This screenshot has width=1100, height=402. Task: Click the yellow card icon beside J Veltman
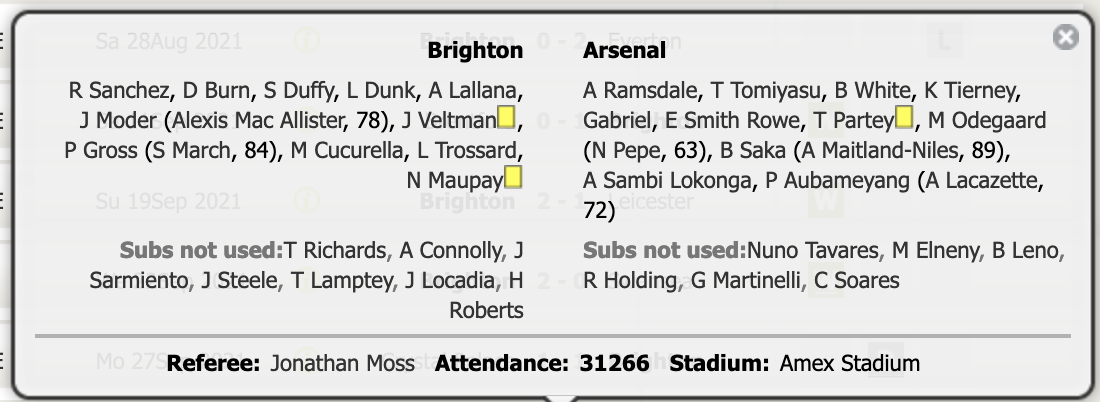[x=506, y=117]
